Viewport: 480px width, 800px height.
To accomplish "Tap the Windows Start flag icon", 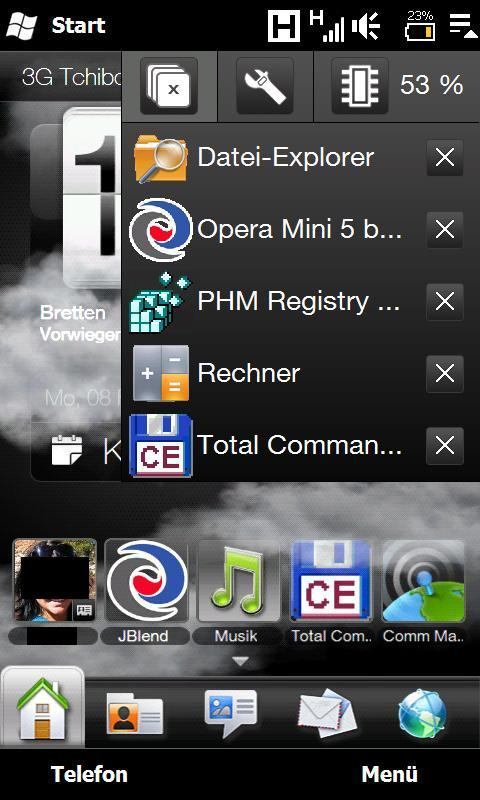I will (22, 25).
